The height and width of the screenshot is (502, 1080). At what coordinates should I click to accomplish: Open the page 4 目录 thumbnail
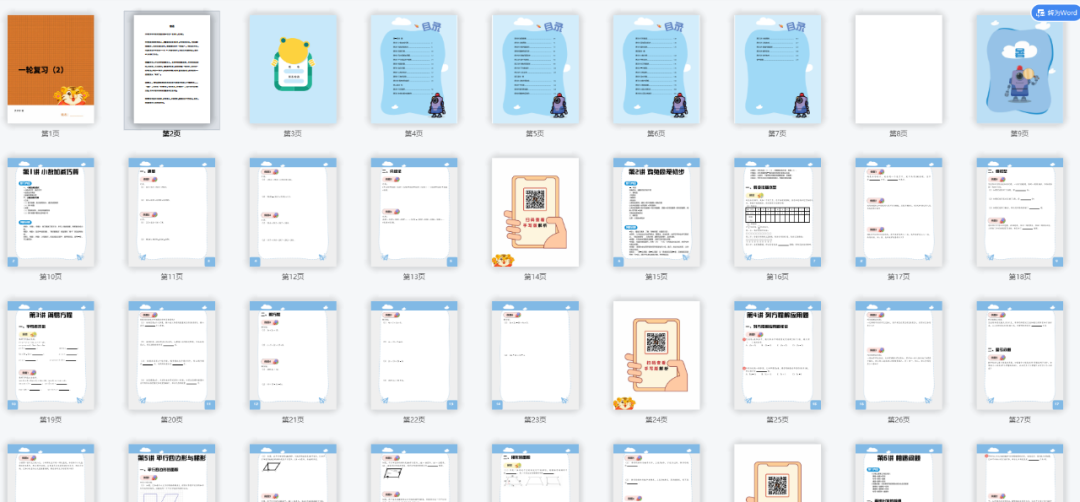[x=414, y=70]
